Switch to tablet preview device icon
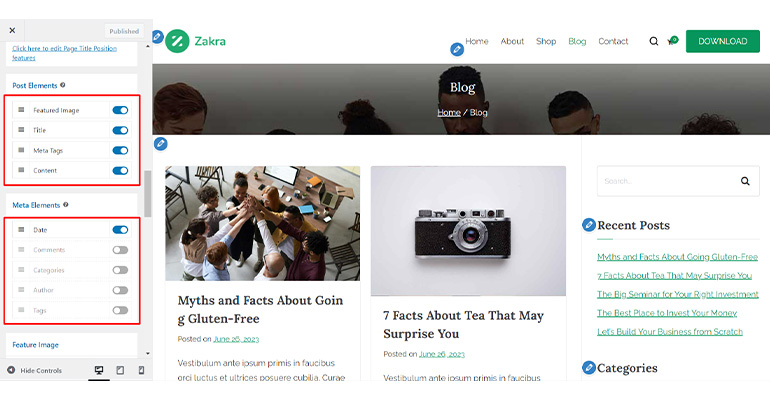The width and height of the screenshot is (770, 400). tap(120, 370)
